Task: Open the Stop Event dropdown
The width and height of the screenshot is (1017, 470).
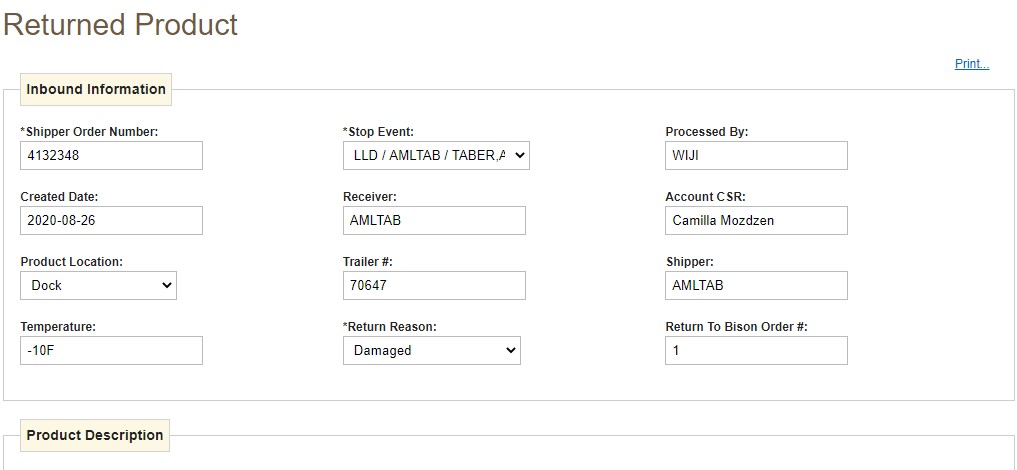Action: pos(435,155)
